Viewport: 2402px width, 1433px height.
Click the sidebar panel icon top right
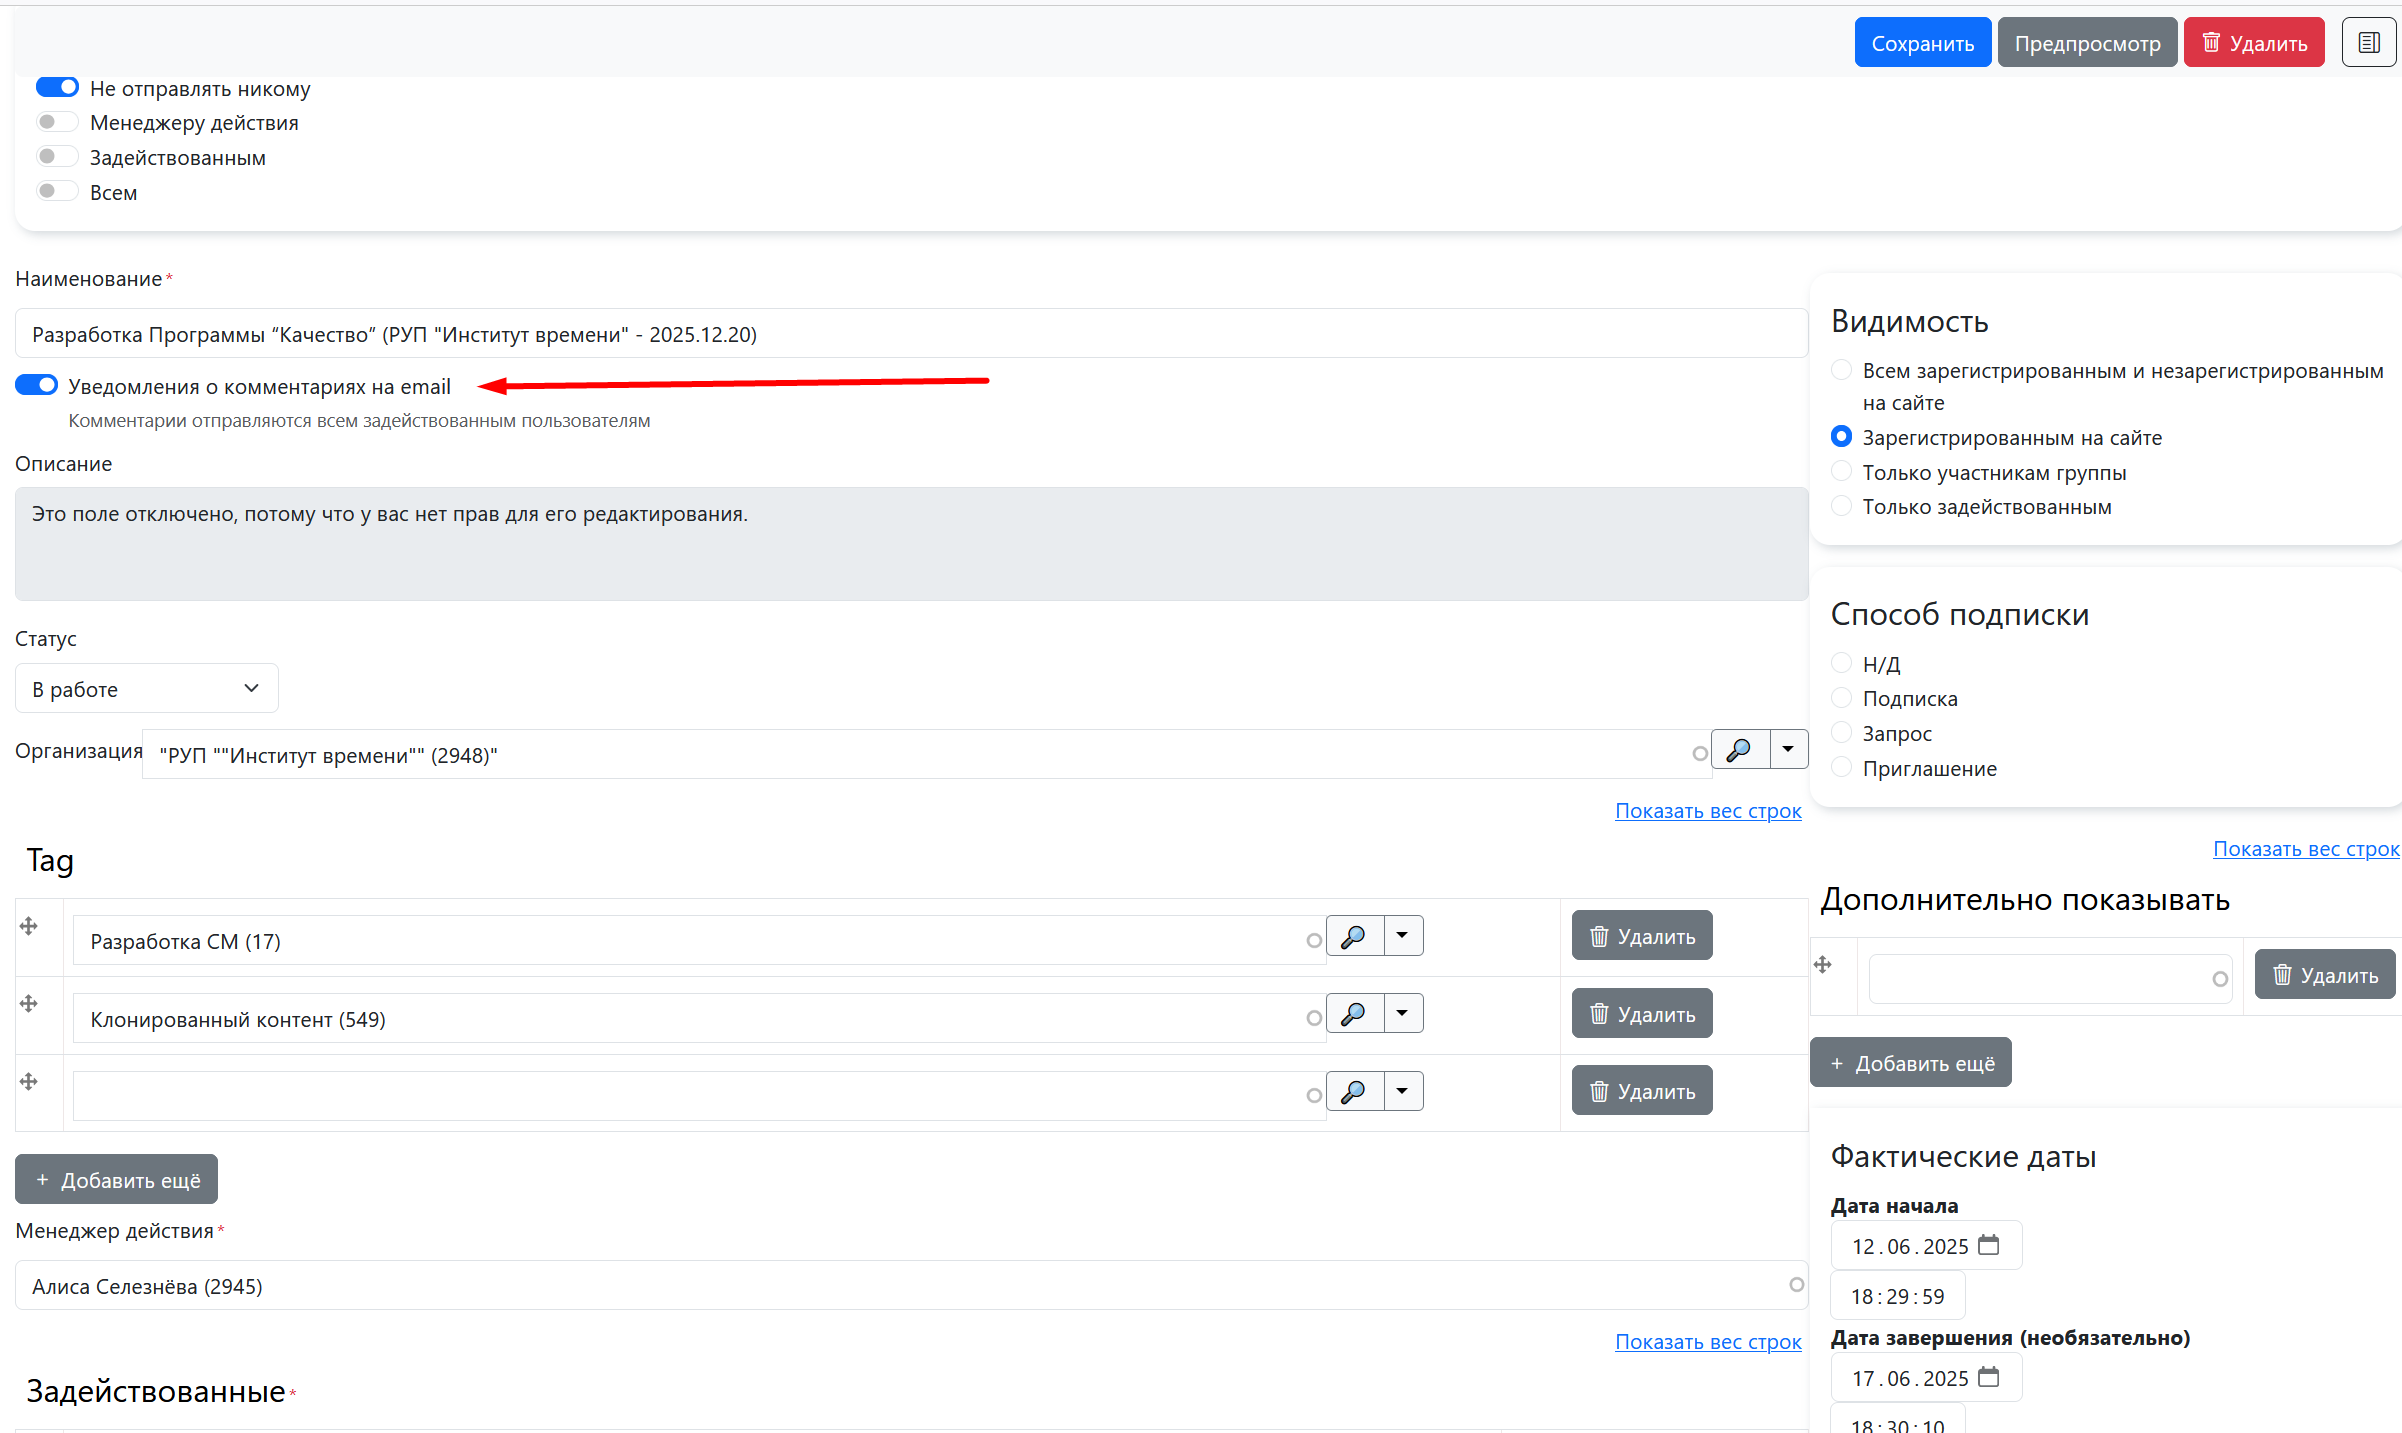coord(2368,43)
